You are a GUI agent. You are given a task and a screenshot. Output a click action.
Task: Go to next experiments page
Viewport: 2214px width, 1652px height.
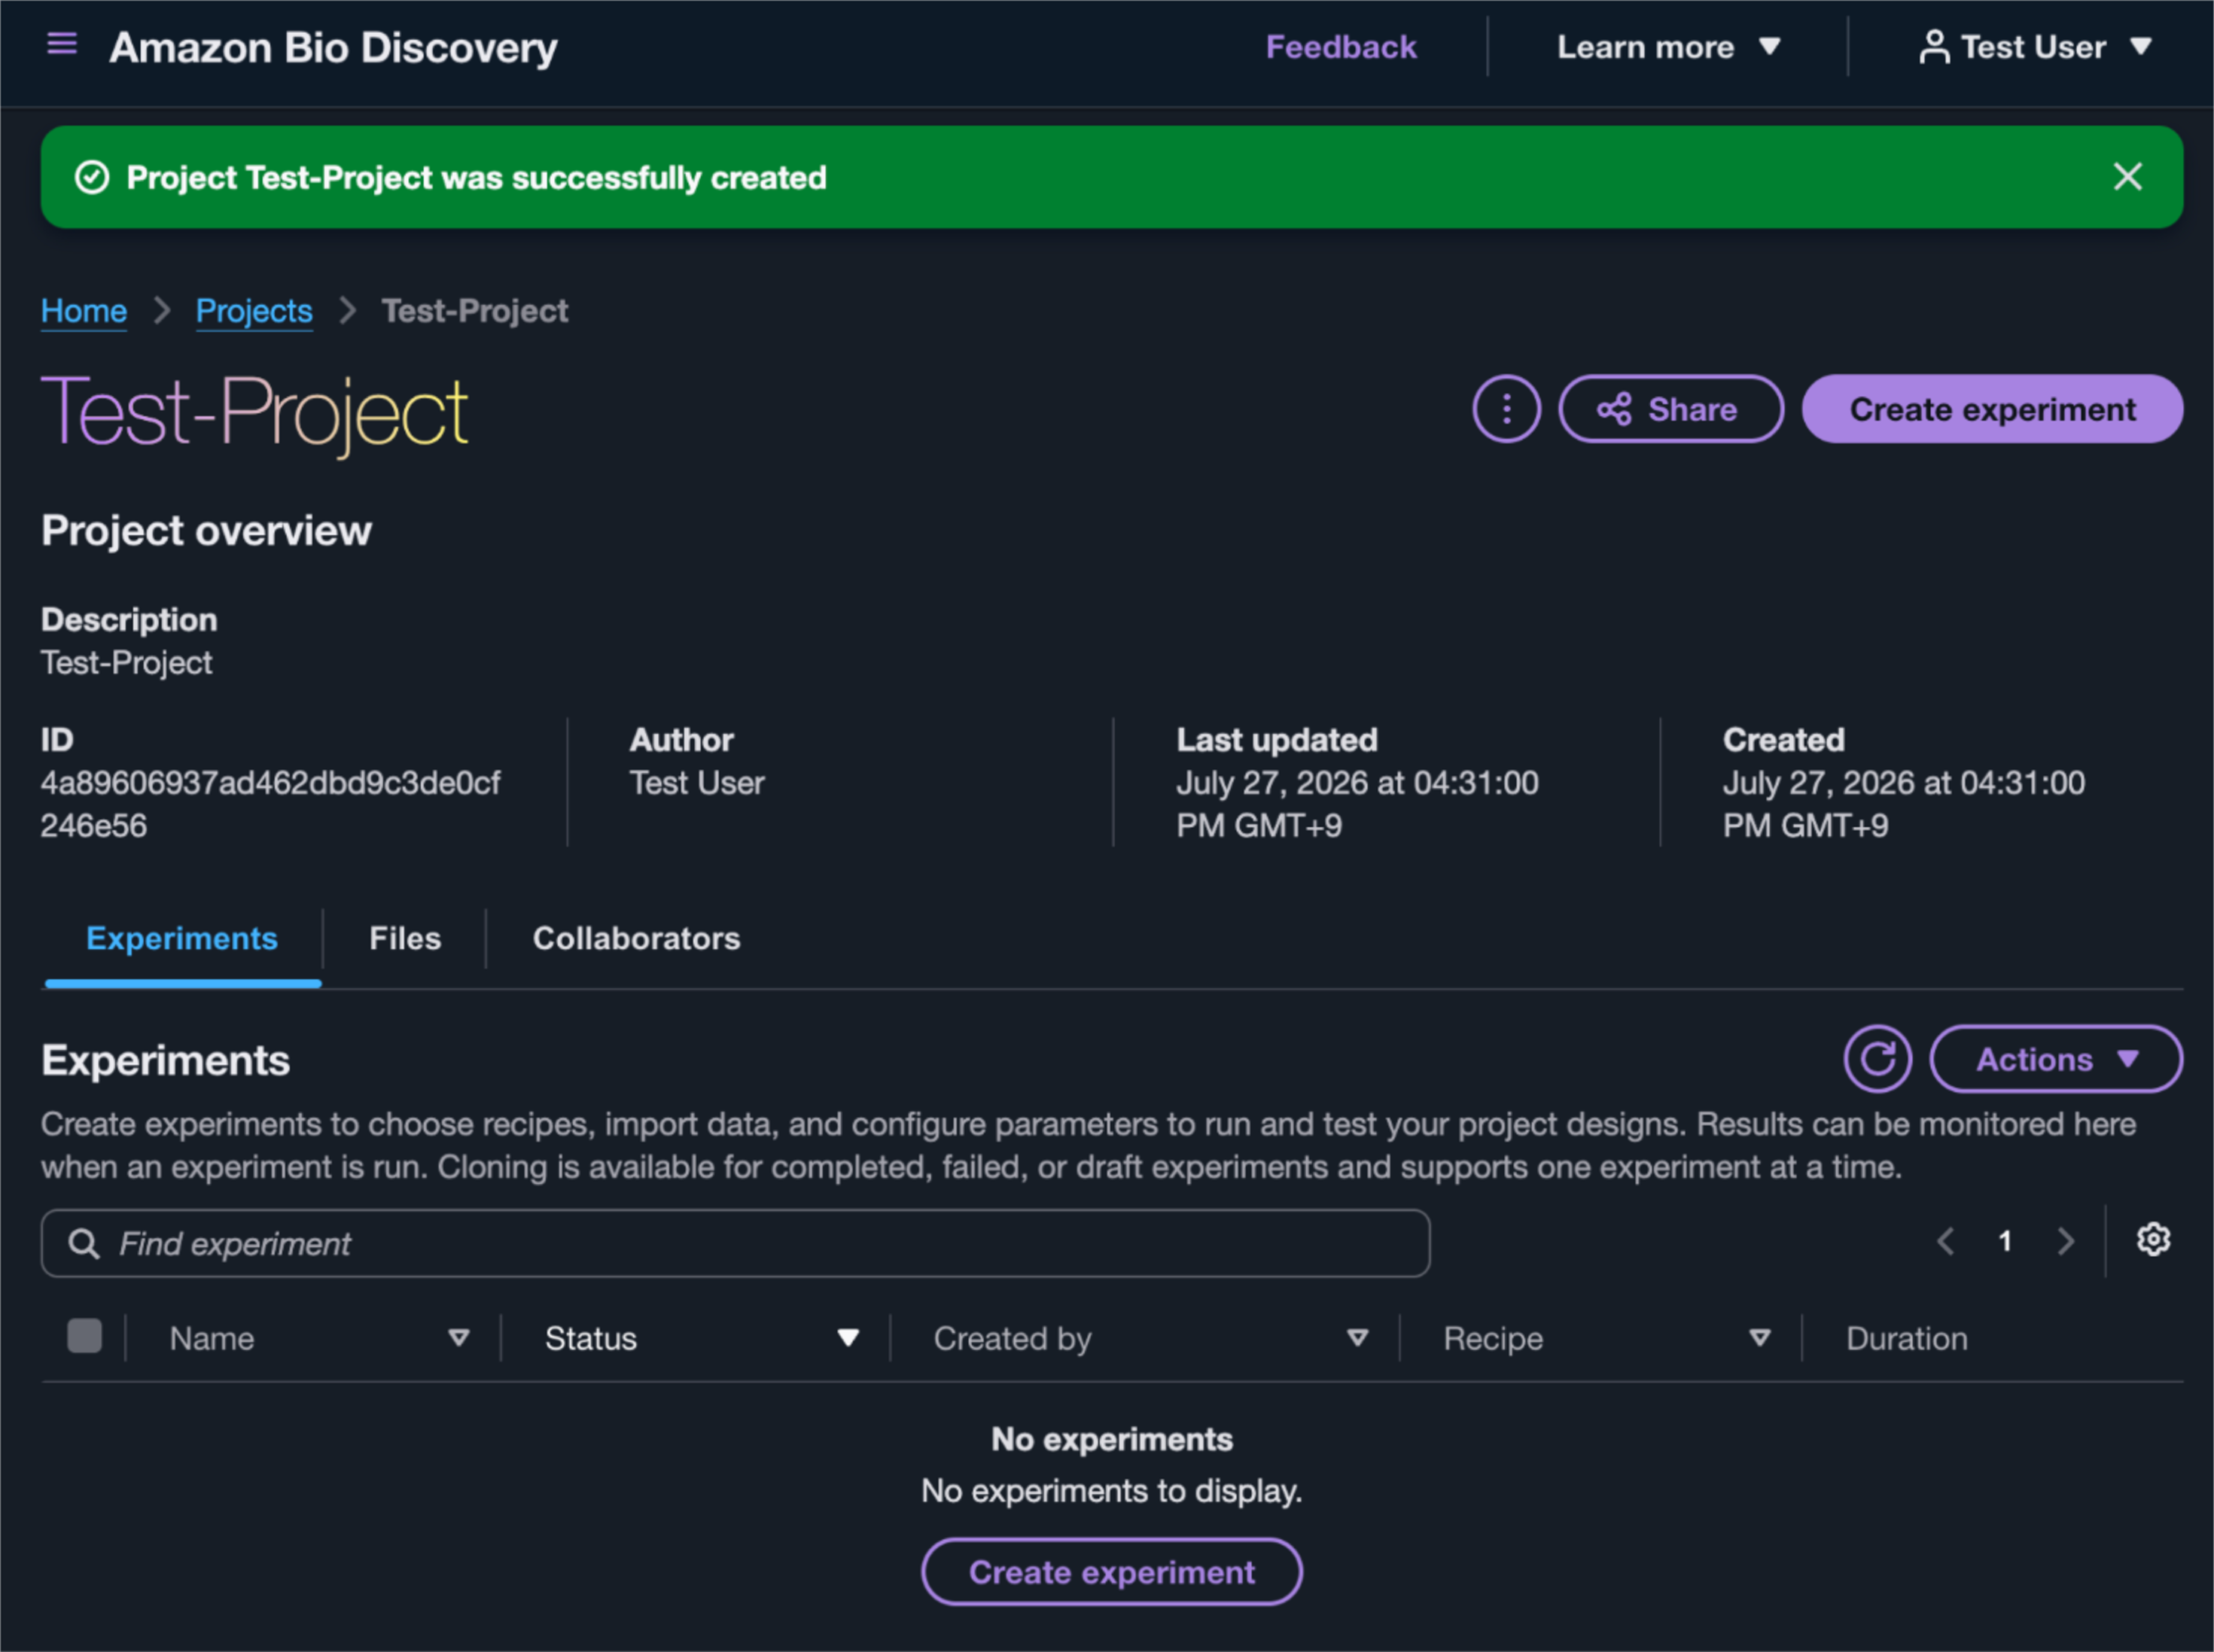tap(2065, 1242)
